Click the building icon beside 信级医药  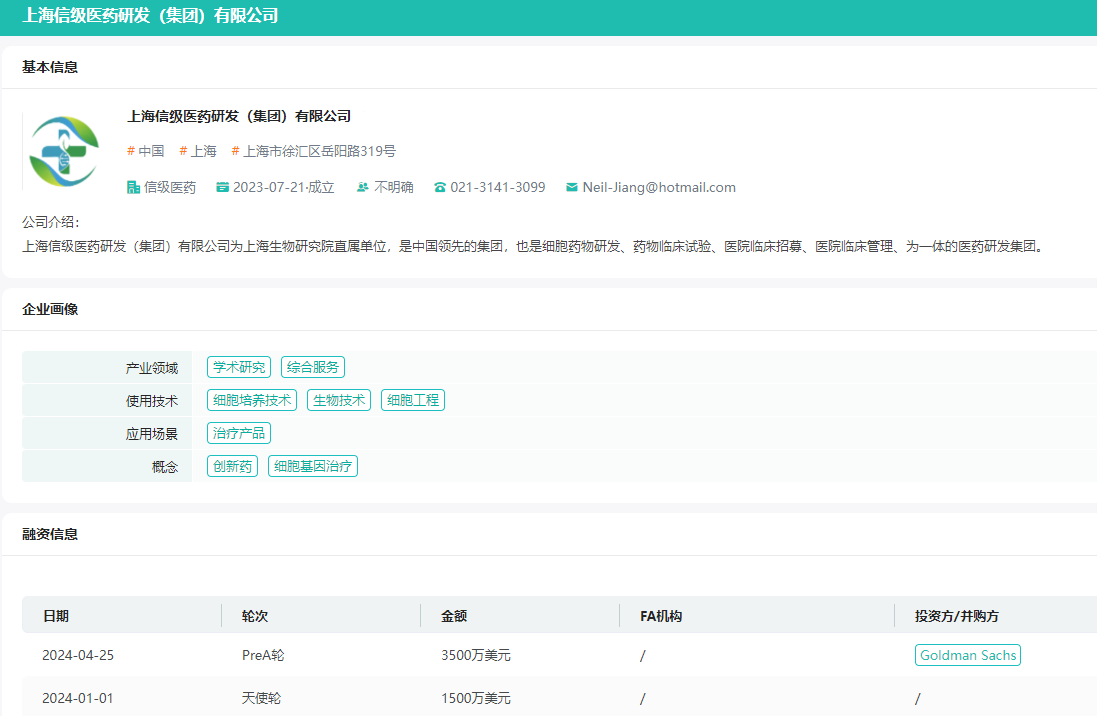click(133, 187)
